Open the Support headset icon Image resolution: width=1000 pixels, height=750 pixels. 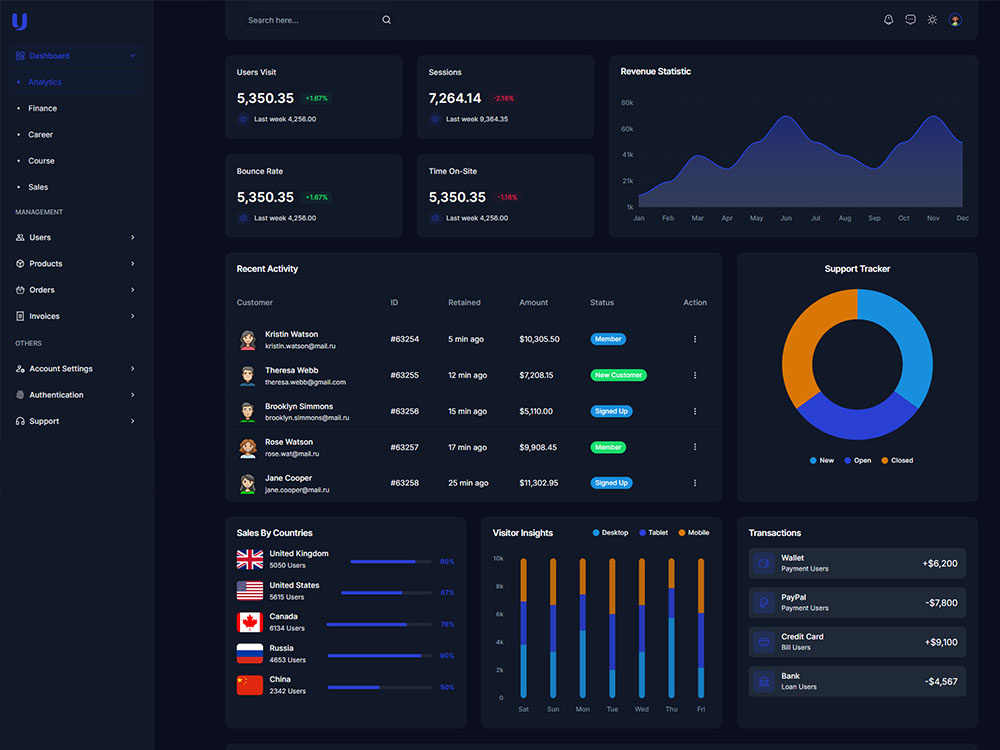22,421
